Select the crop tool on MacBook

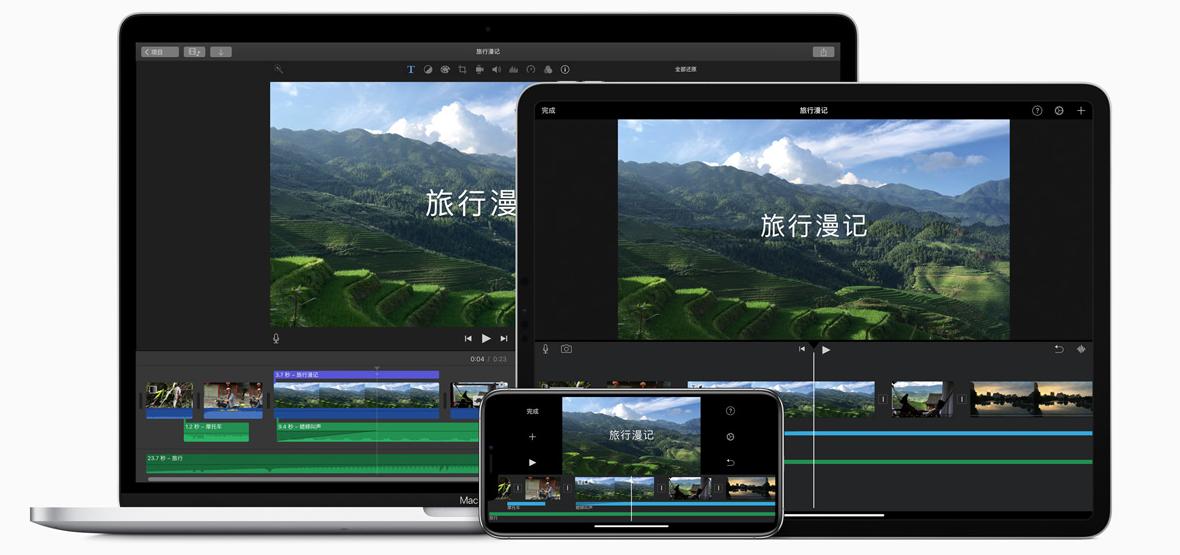point(462,69)
